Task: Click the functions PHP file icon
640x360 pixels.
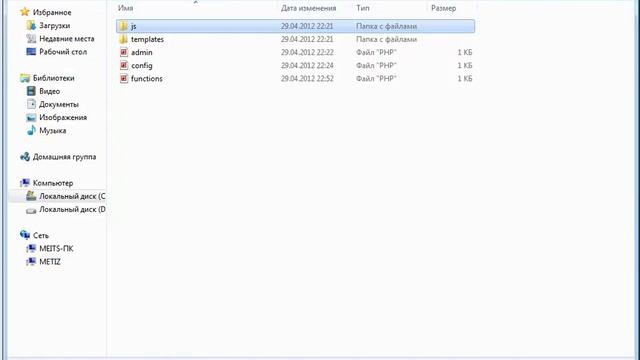Action: tap(124, 78)
